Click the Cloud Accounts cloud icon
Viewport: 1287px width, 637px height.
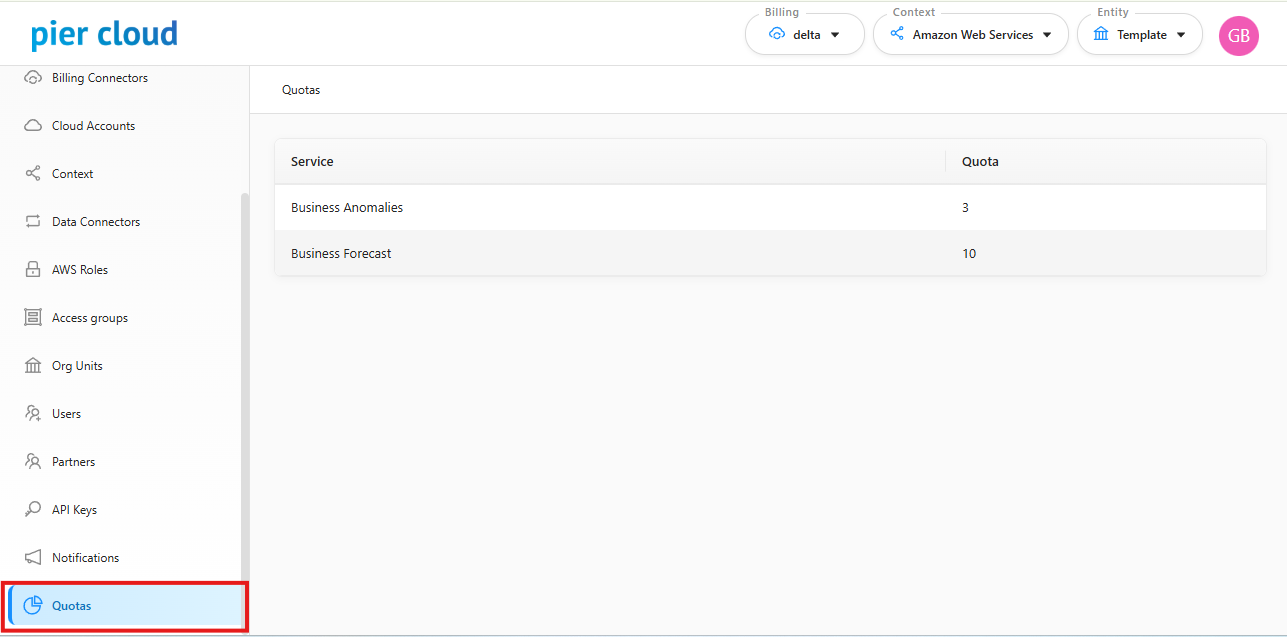(x=33, y=126)
